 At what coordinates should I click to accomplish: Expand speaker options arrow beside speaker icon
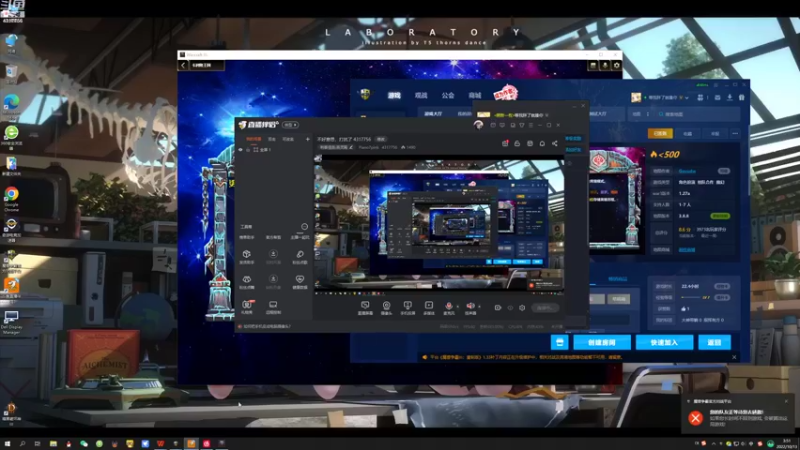click(479, 306)
